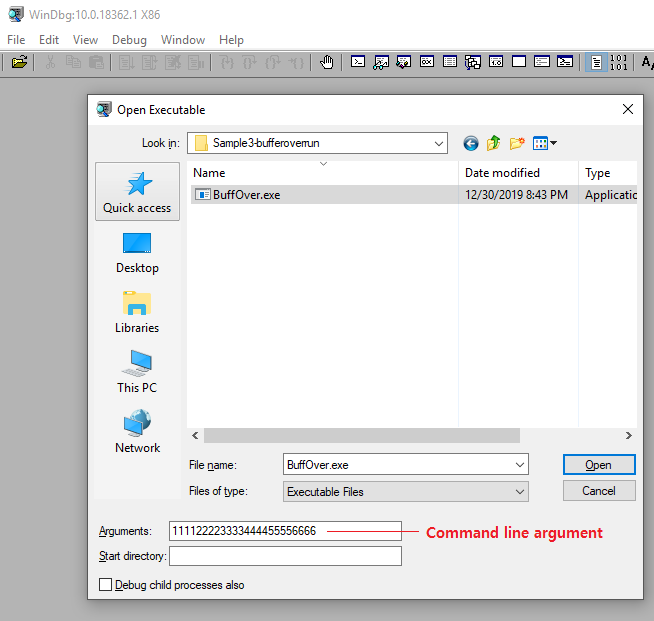Image resolution: width=654 pixels, height=621 pixels.
Task: Click the Run to cursor toolbar icon
Action: [x=295, y=62]
